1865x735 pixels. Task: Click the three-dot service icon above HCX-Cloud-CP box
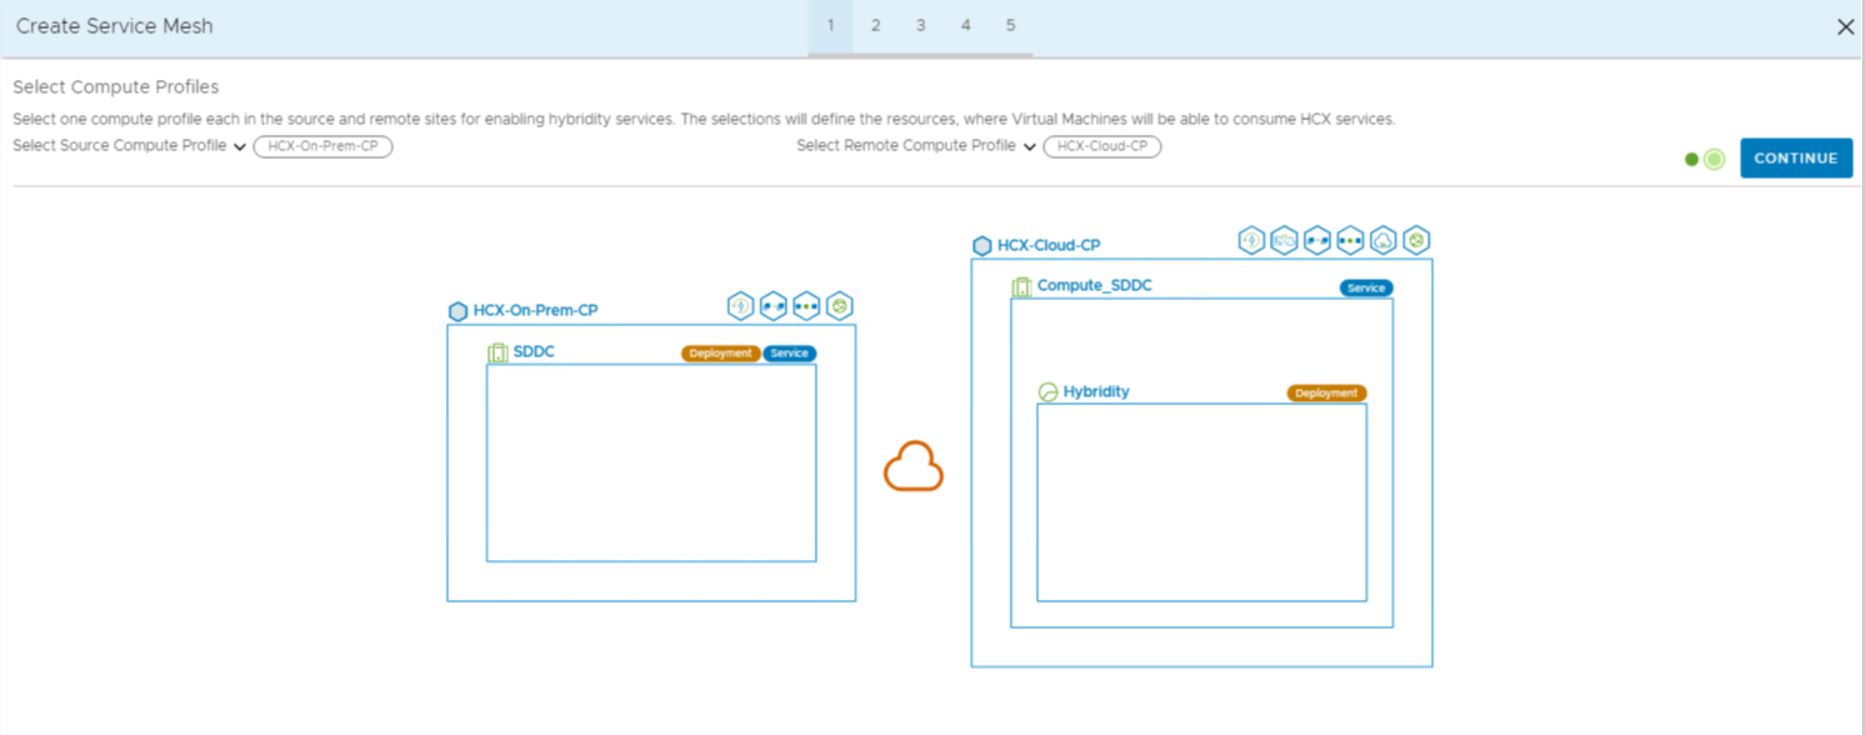1350,240
